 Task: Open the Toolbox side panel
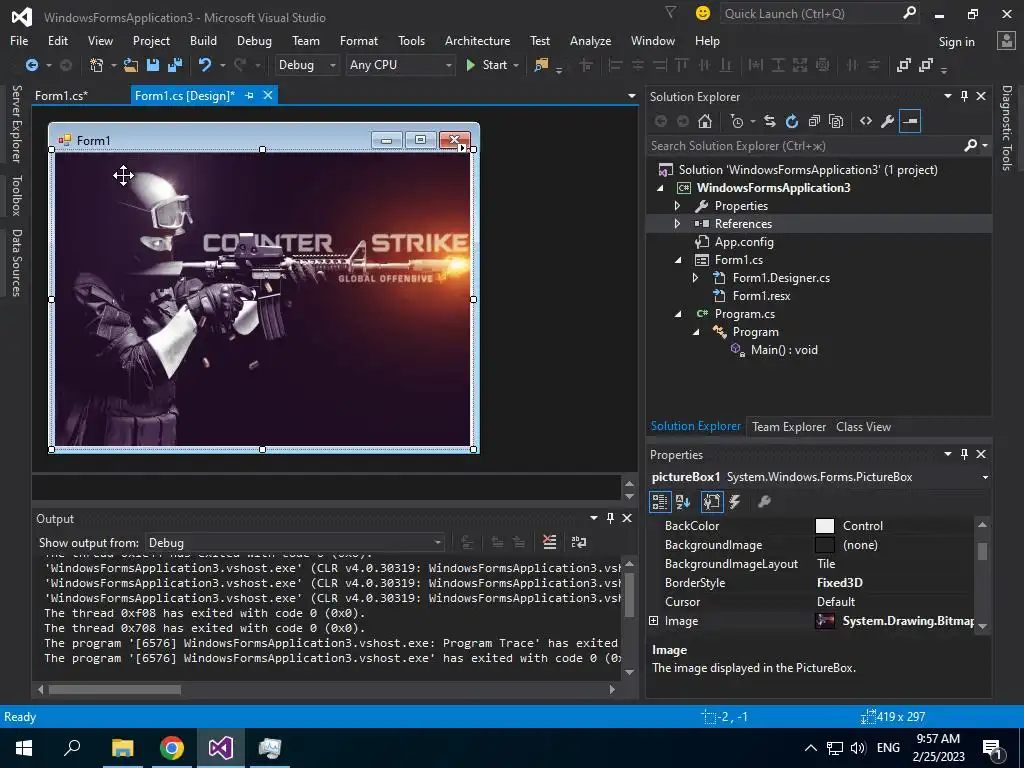pyautogui.click(x=17, y=195)
